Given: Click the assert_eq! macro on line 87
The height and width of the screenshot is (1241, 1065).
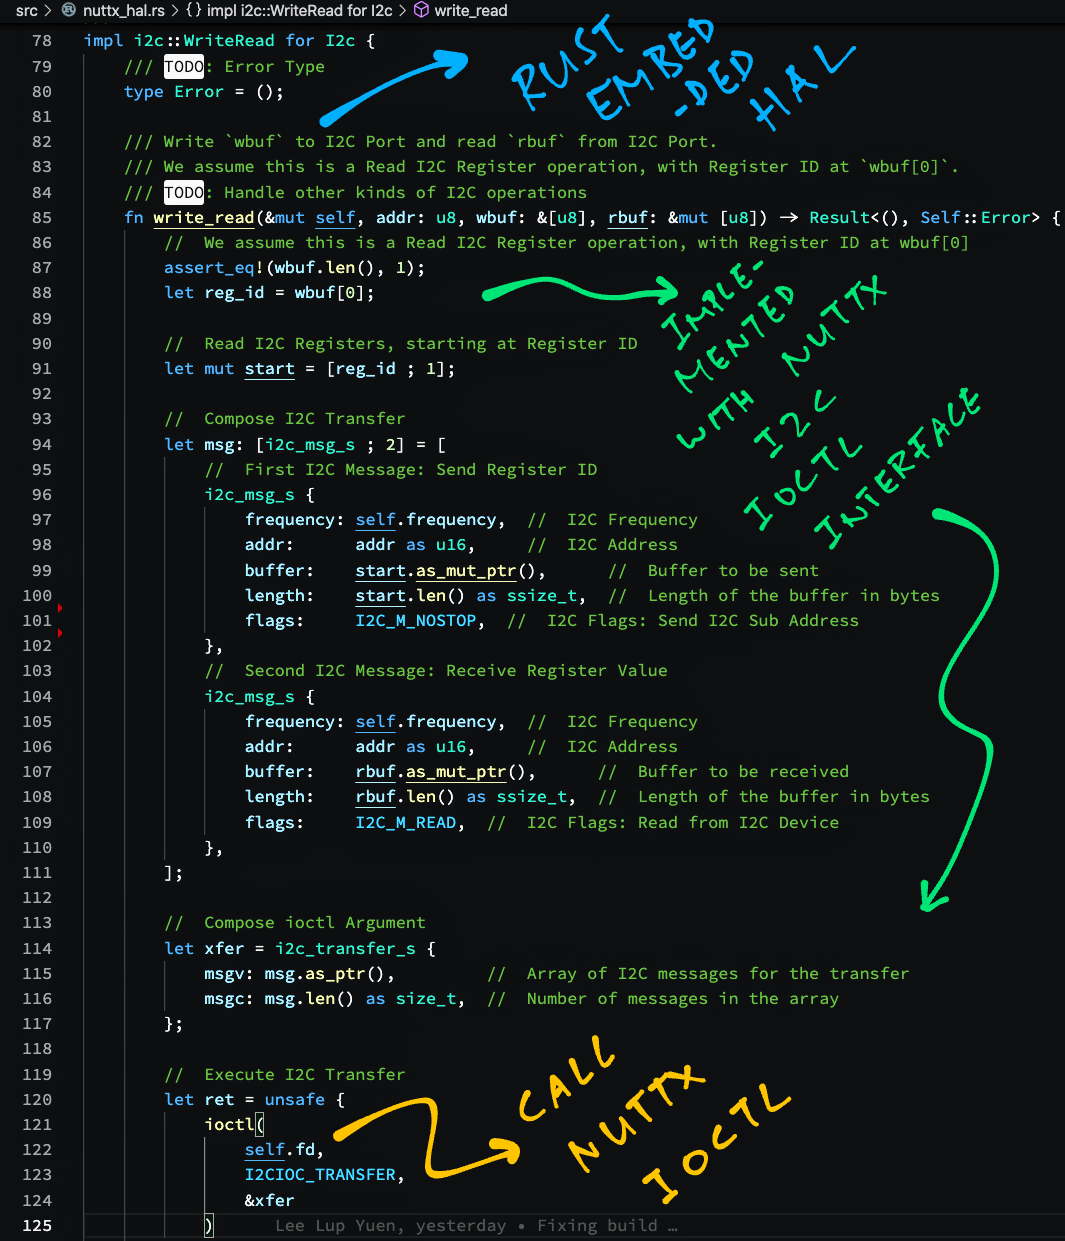Looking at the screenshot, I should (x=214, y=267).
